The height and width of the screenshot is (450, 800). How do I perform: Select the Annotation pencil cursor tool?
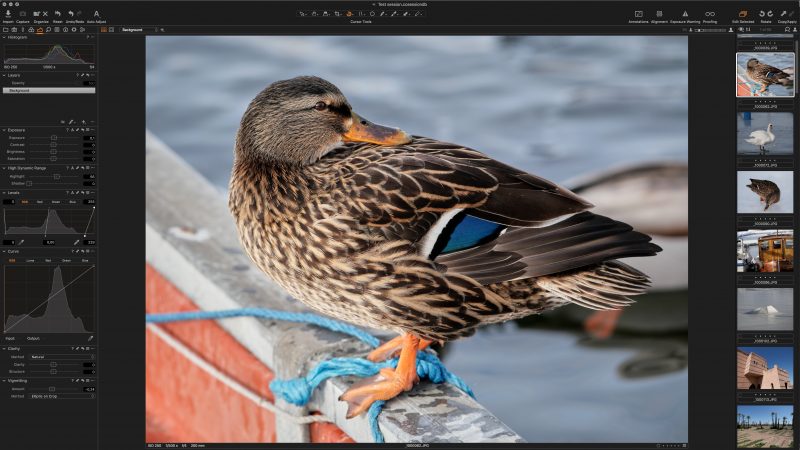(418, 14)
